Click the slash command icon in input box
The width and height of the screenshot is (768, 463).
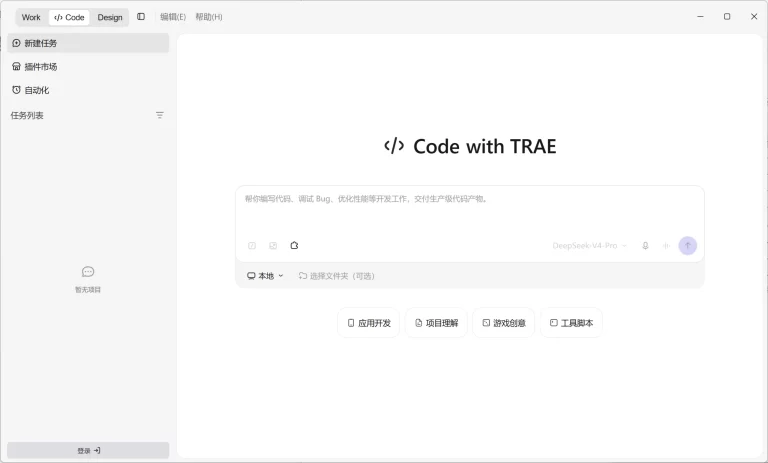click(252, 245)
